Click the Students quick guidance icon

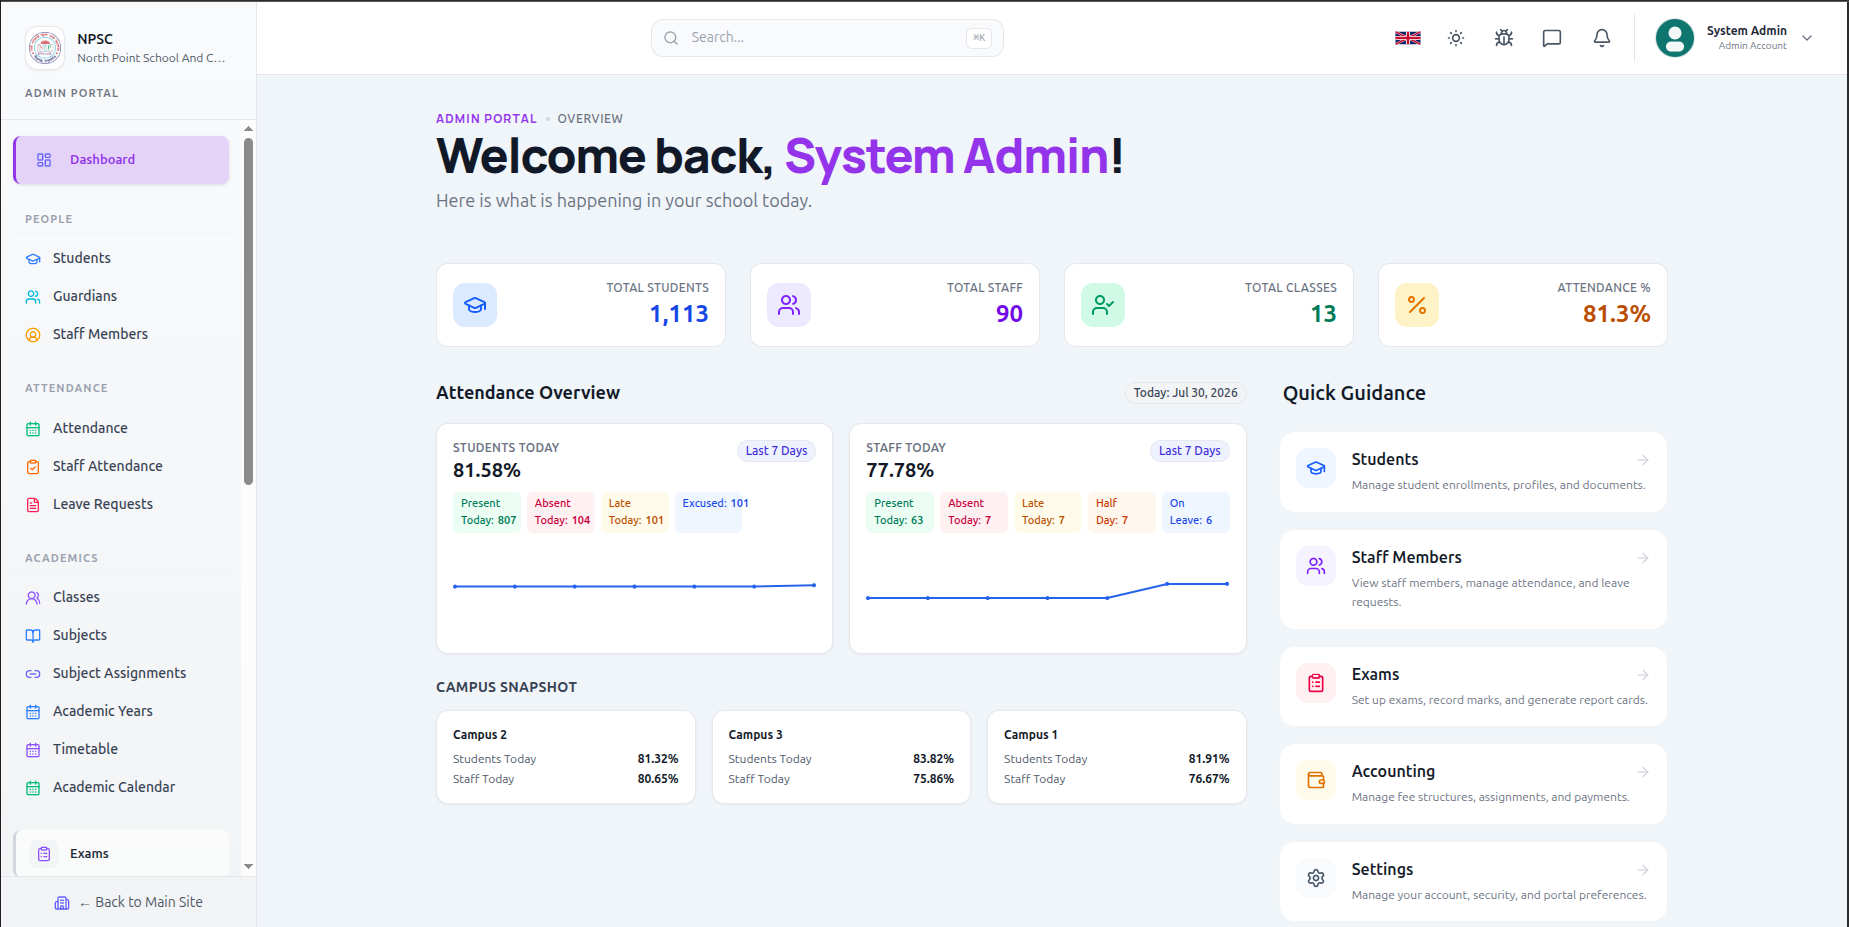(1316, 468)
